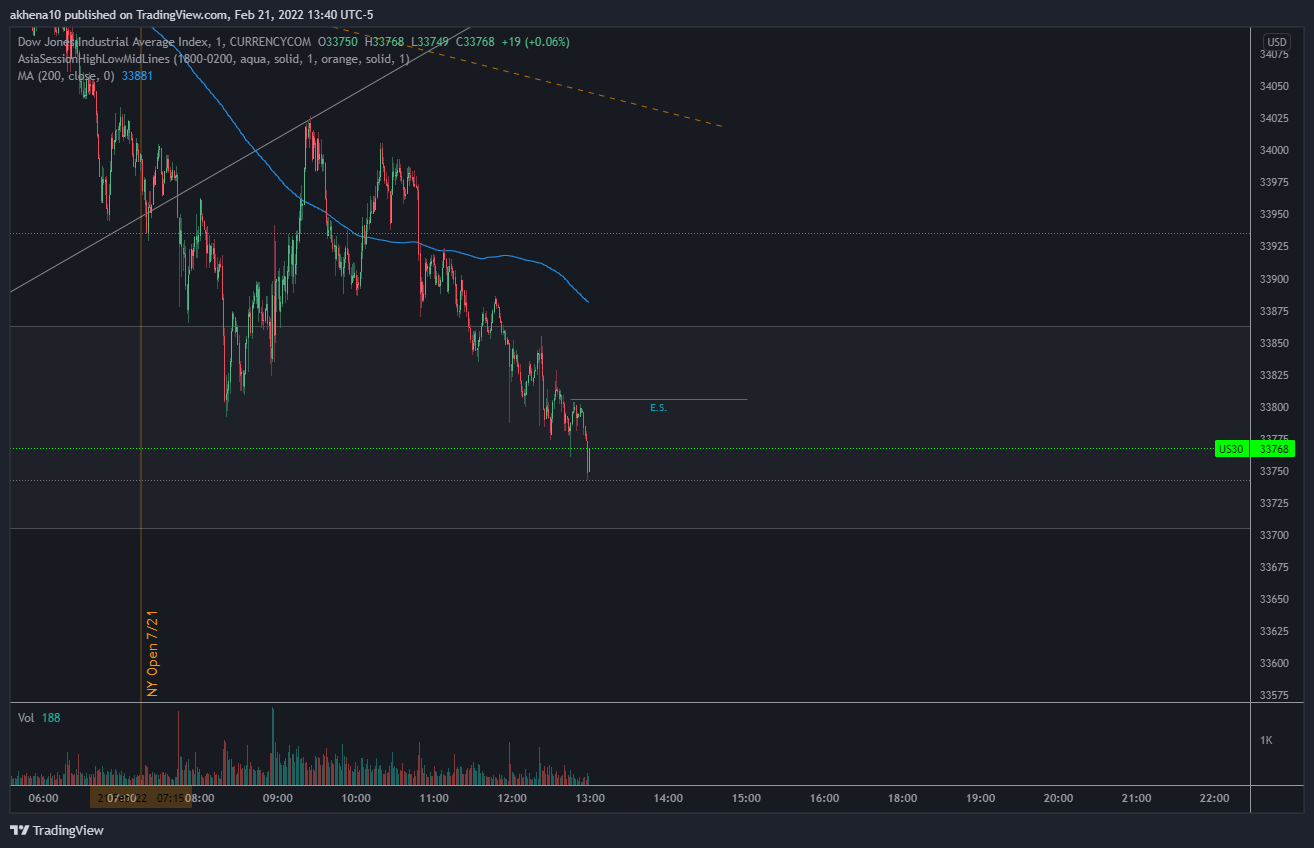Click the 14:00 time axis label
This screenshot has height=848, width=1314.
[x=668, y=798]
